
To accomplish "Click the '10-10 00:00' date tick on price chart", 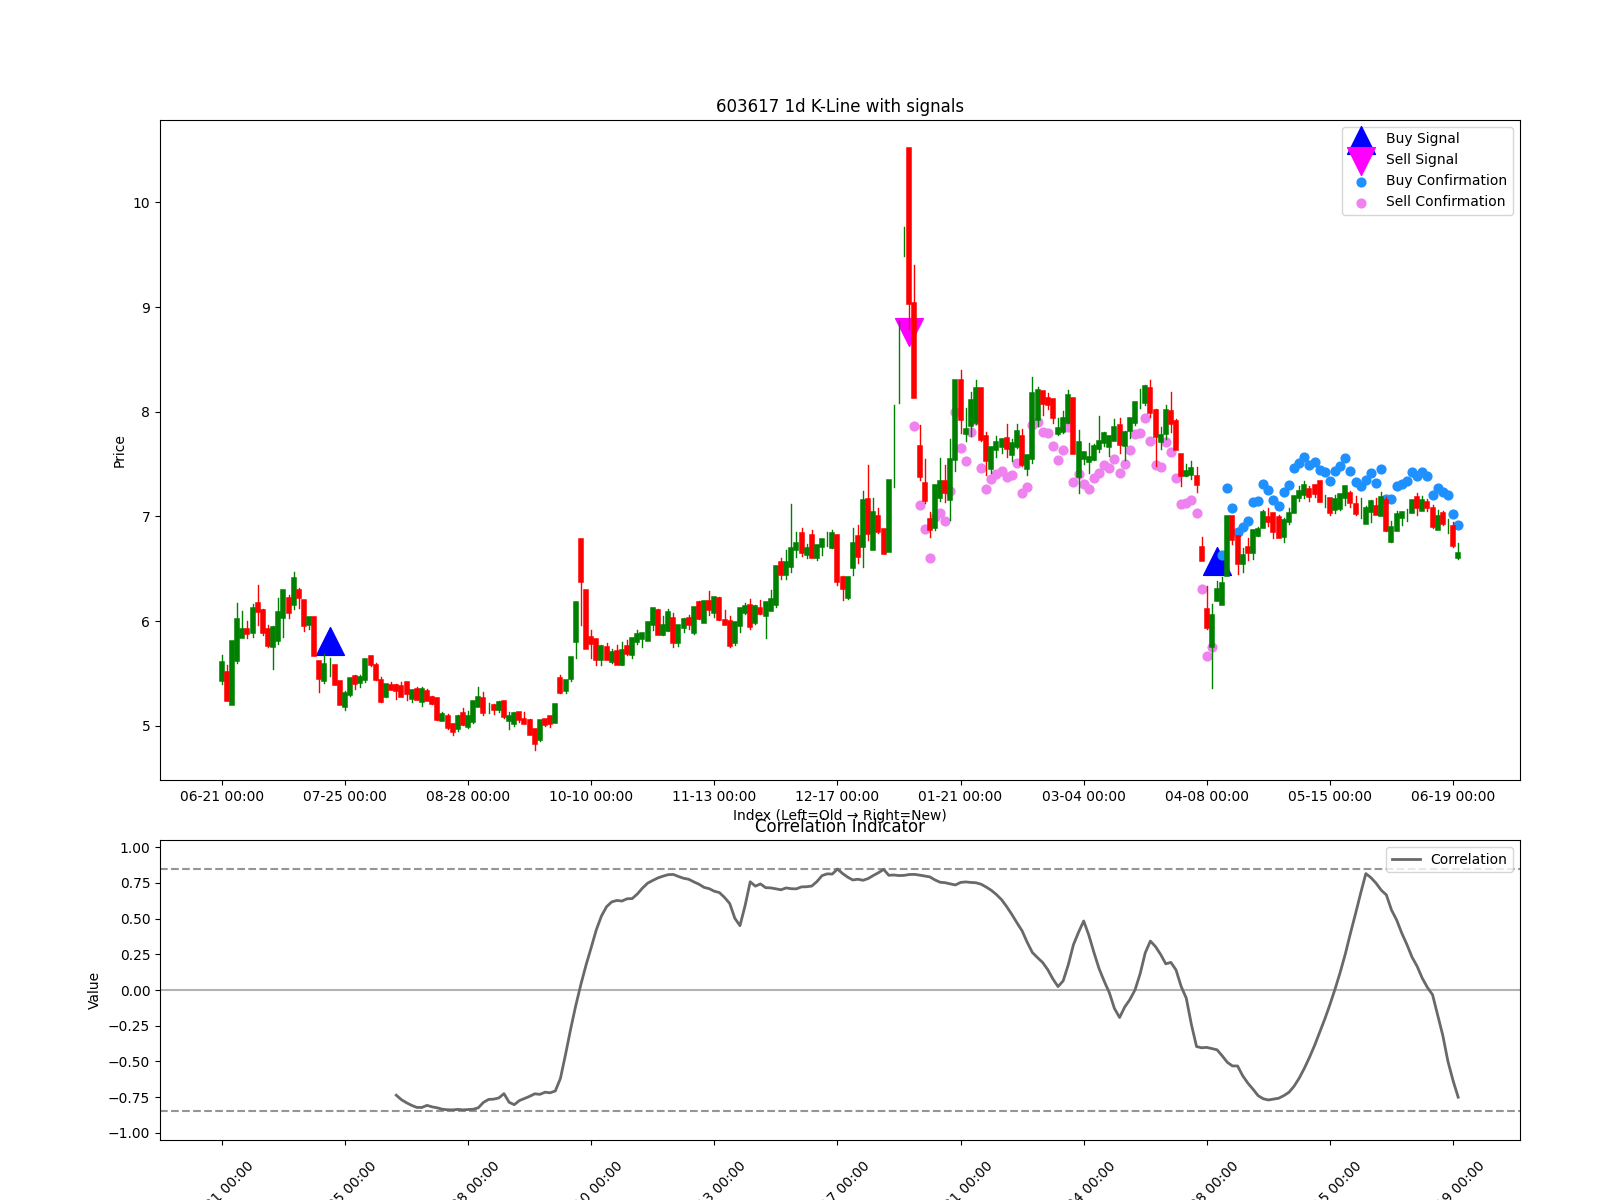I will click(x=591, y=797).
